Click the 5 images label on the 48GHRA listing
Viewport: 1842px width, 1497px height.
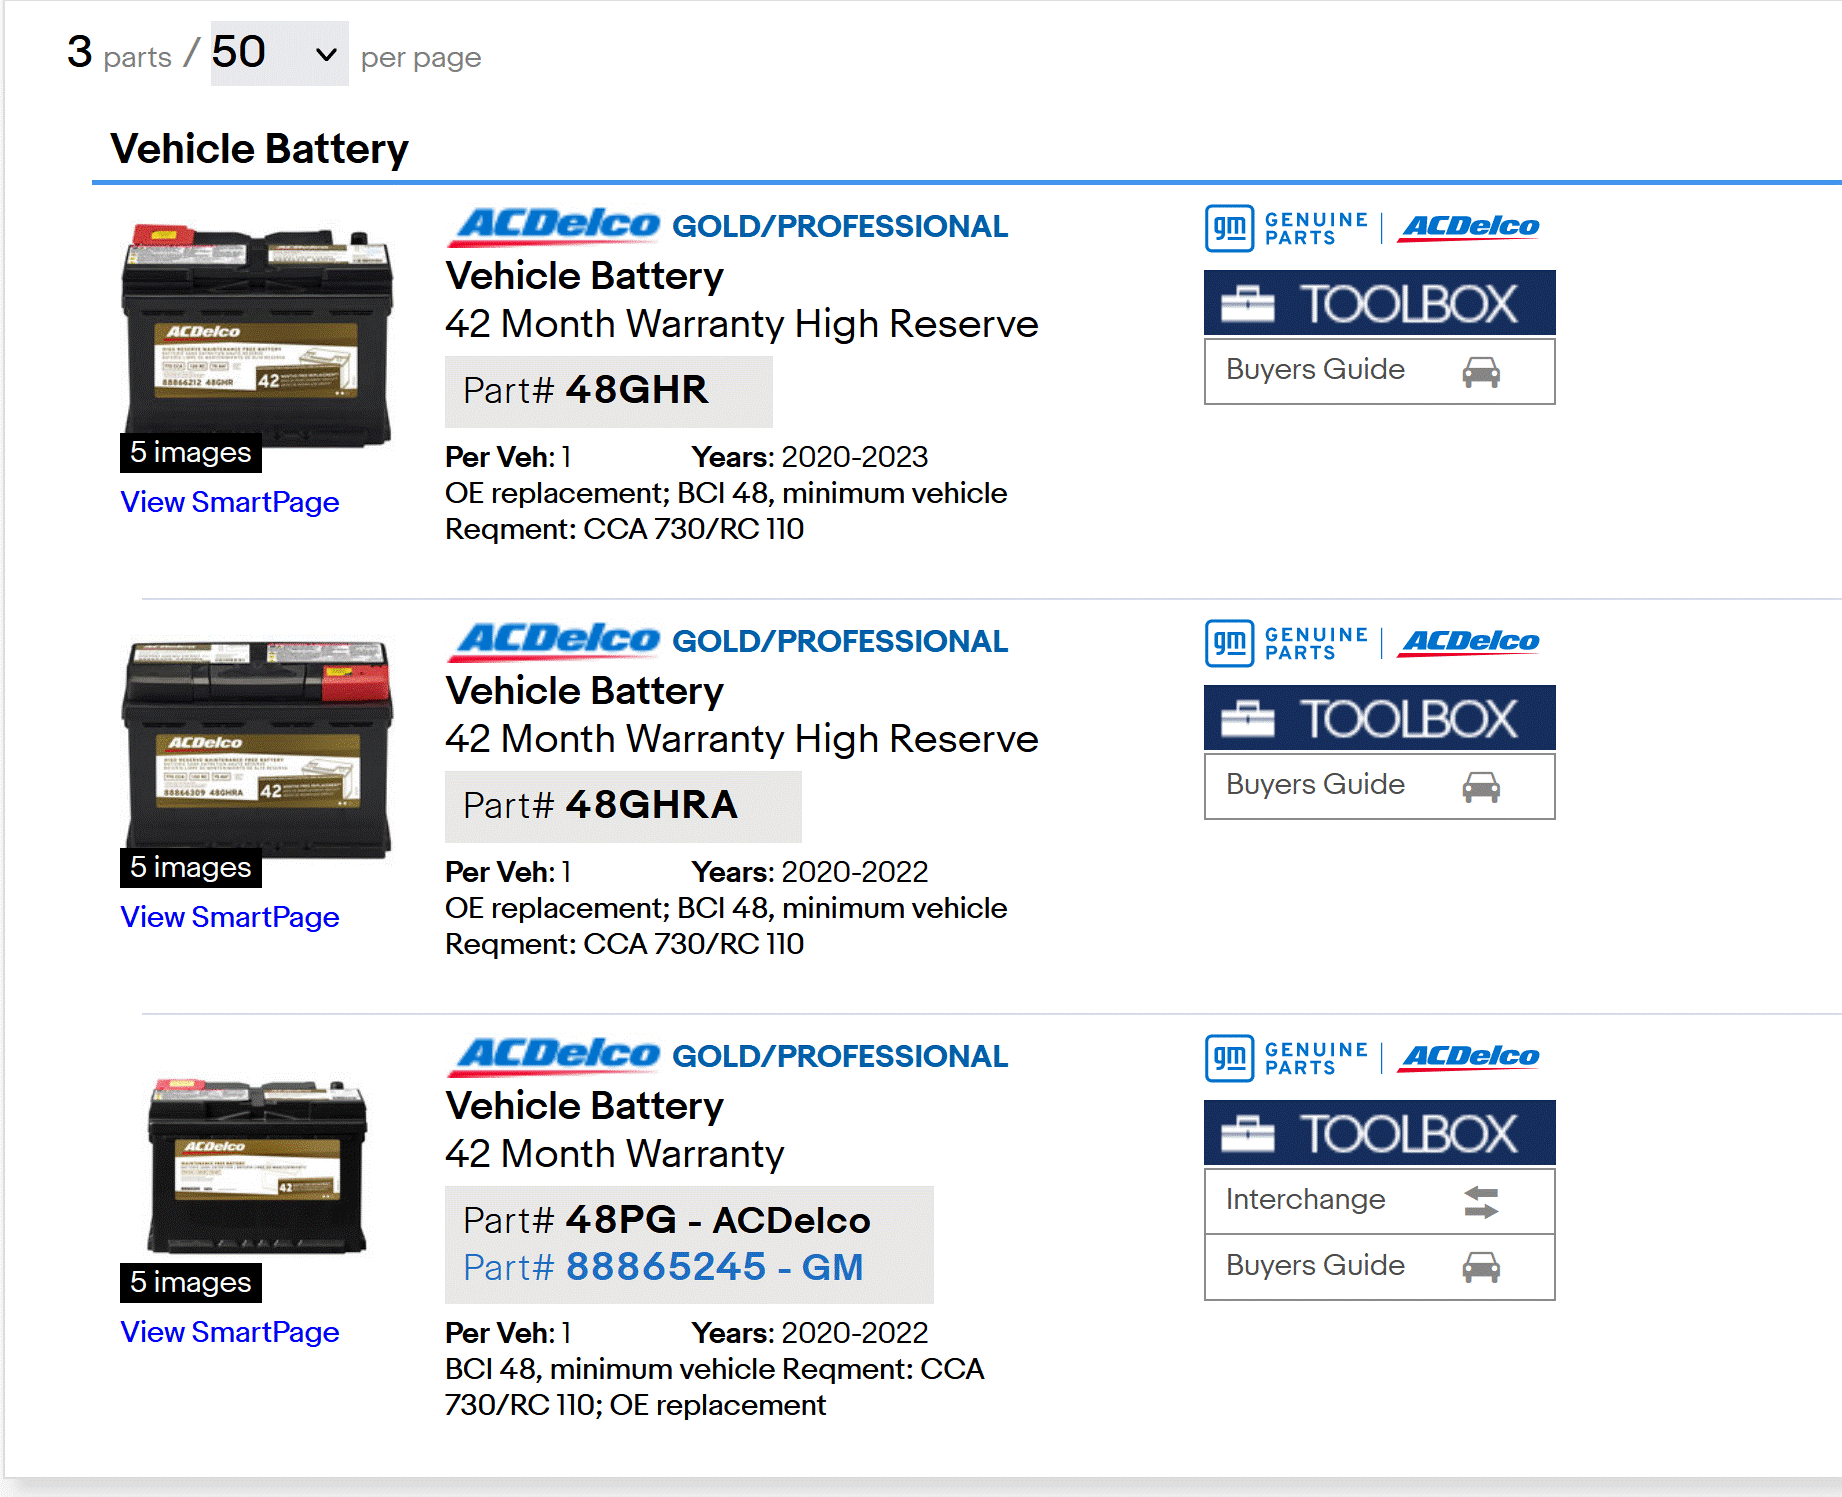click(189, 868)
